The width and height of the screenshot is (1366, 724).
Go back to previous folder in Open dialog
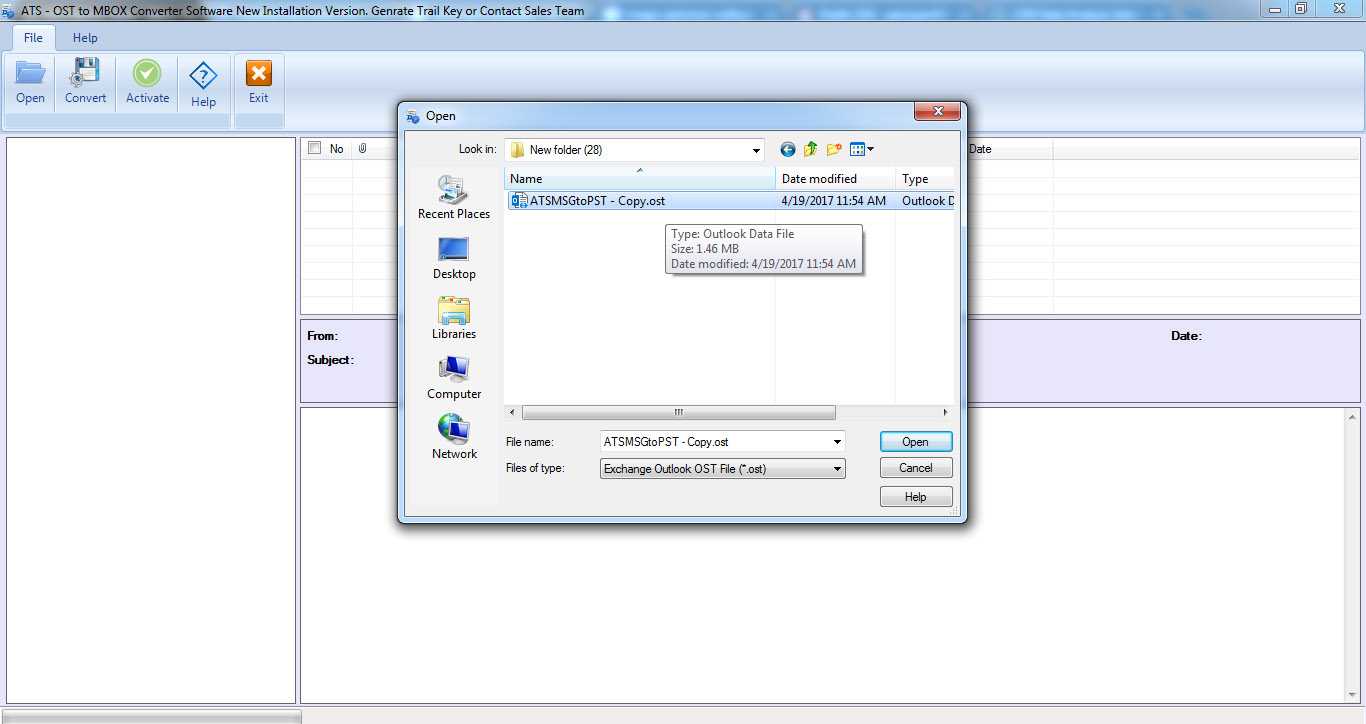tap(787, 149)
